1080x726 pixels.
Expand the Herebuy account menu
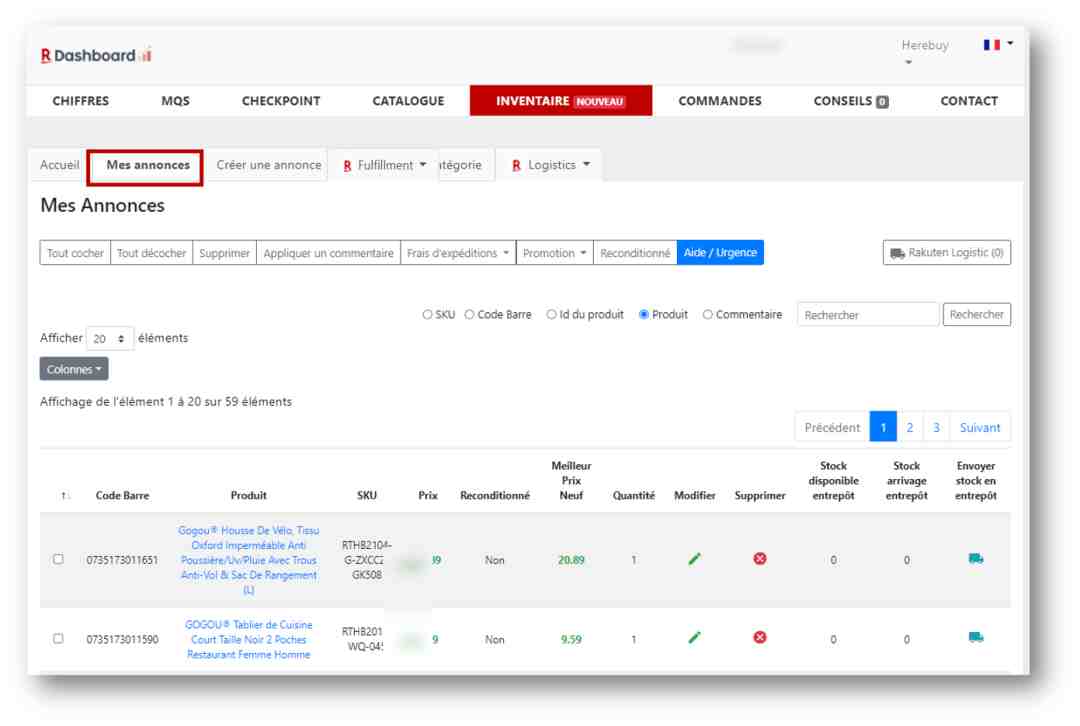coord(924,52)
